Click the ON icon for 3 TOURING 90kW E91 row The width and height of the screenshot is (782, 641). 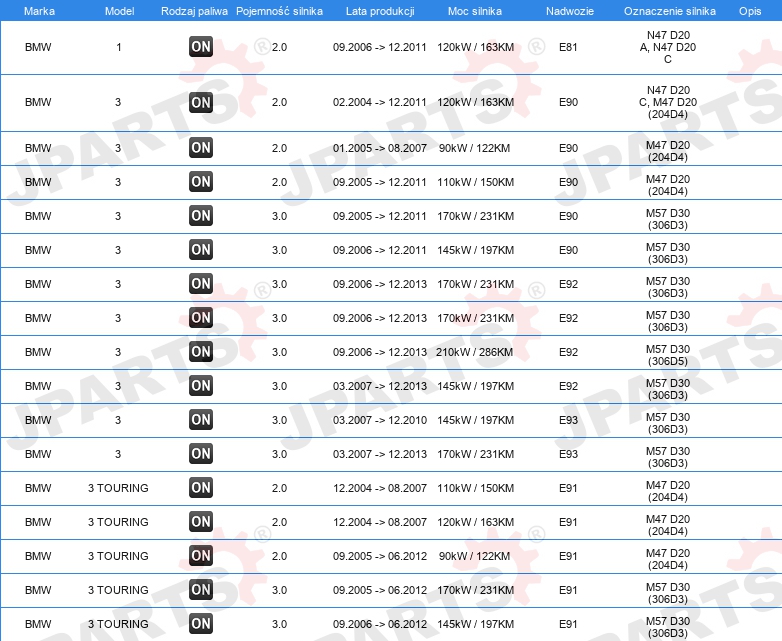201,555
